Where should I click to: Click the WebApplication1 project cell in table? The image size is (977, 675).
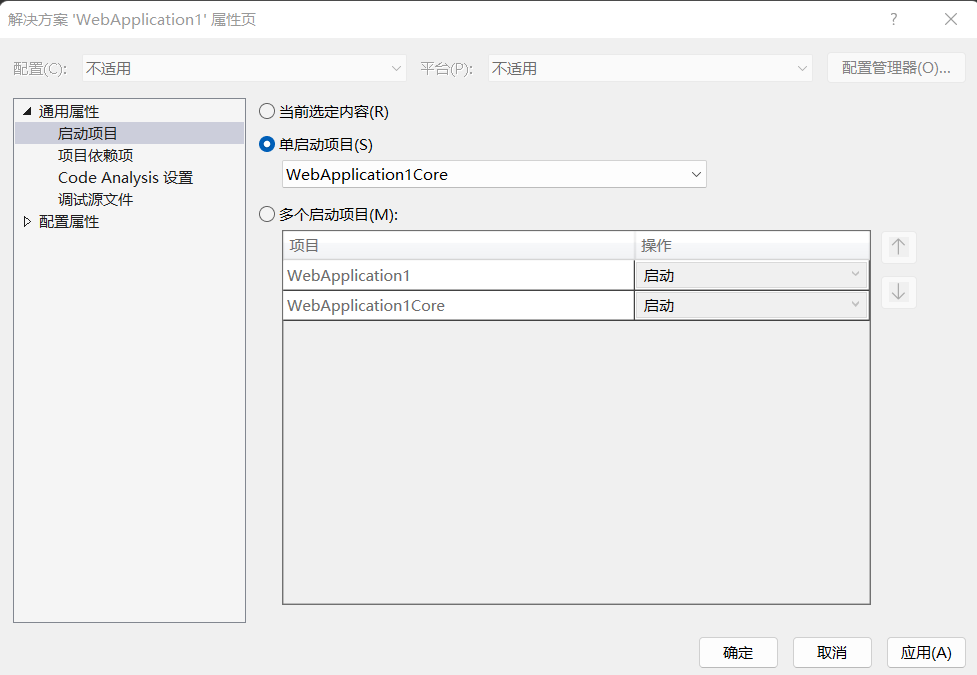coord(458,275)
